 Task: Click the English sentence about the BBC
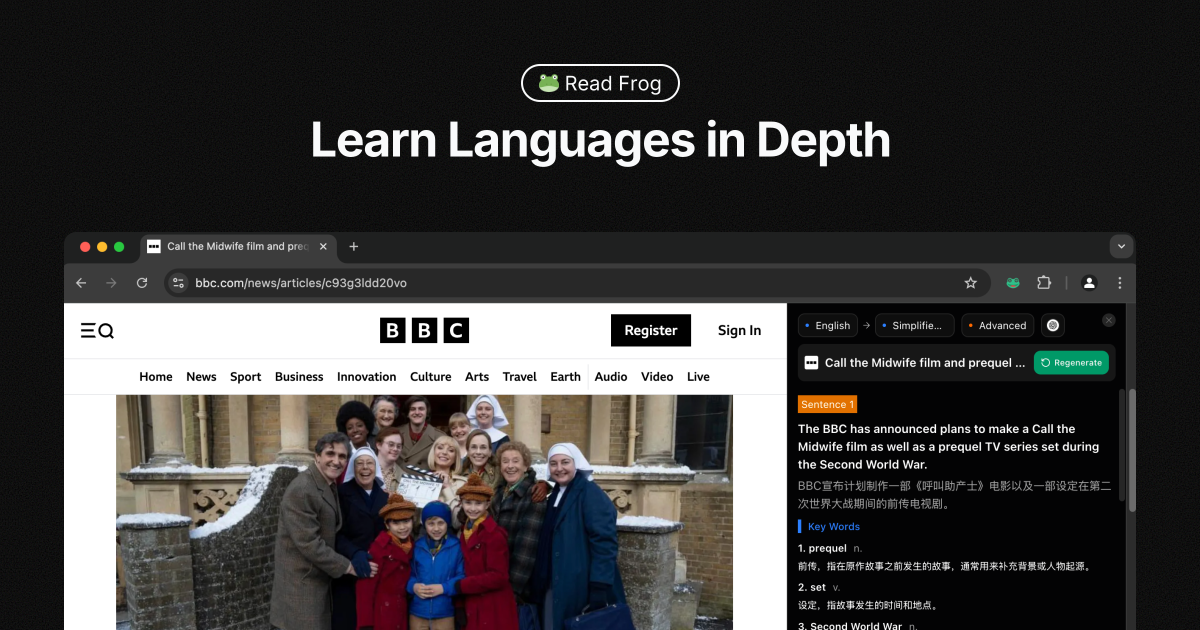point(950,447)
